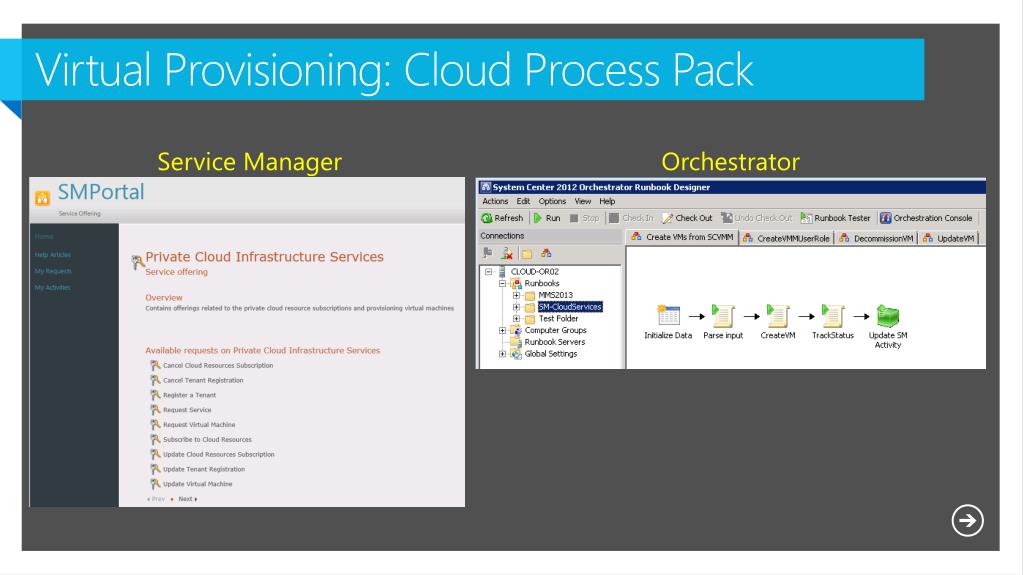The image size is (1023, 575).
Task: Select Global Settings in the tree
Action: pyautogui.click(x=551, y=354)
